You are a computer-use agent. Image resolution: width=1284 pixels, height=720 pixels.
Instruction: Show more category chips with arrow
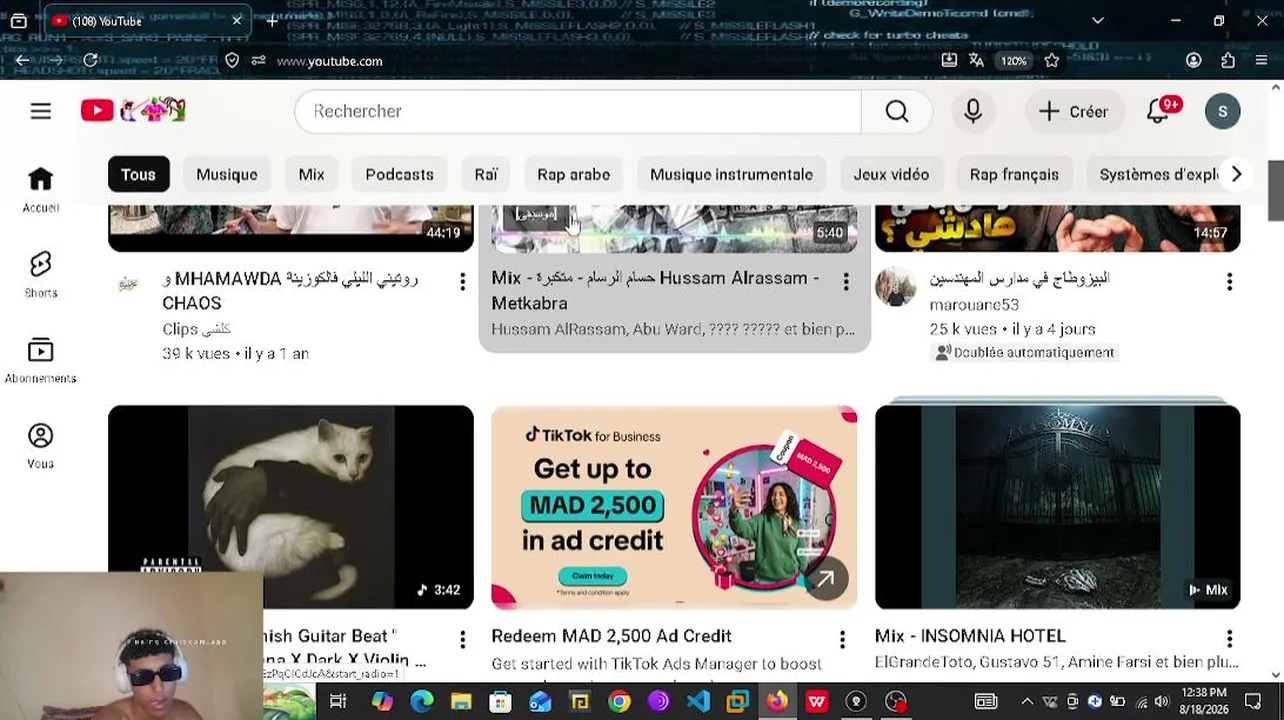coord(1236,174)
